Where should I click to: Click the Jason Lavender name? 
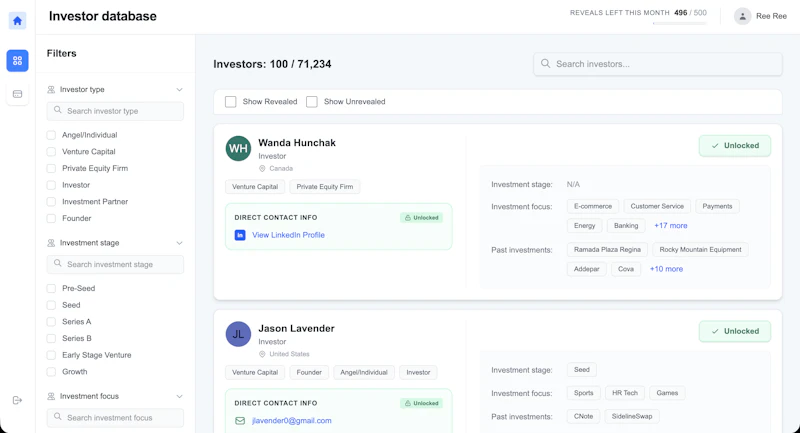[296, 328]
